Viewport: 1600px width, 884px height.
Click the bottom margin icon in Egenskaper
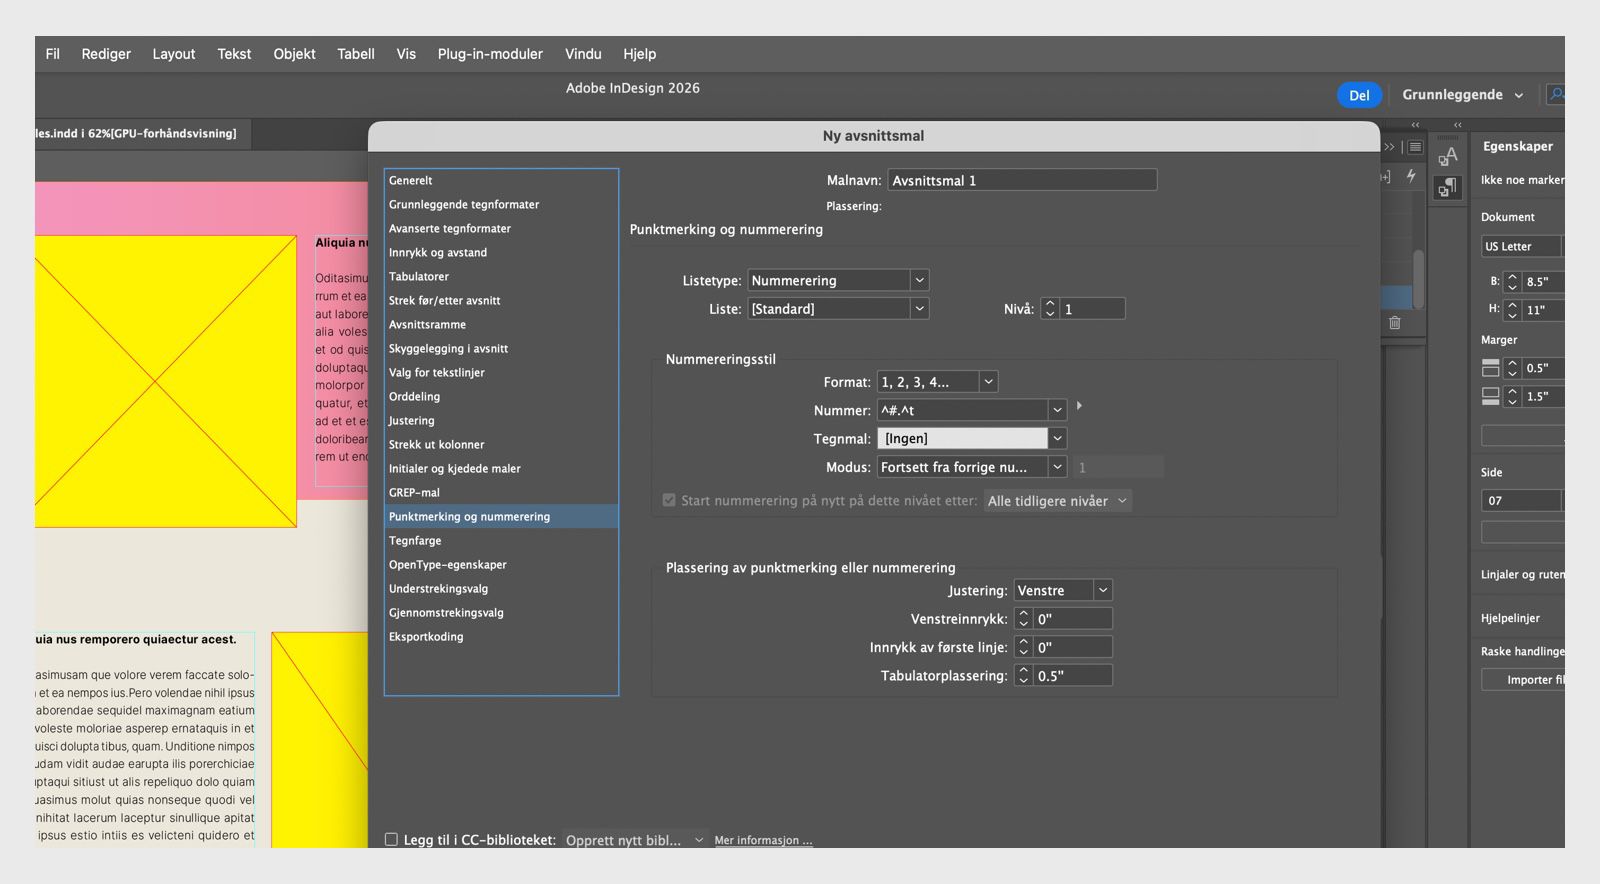click(1490, 396)
